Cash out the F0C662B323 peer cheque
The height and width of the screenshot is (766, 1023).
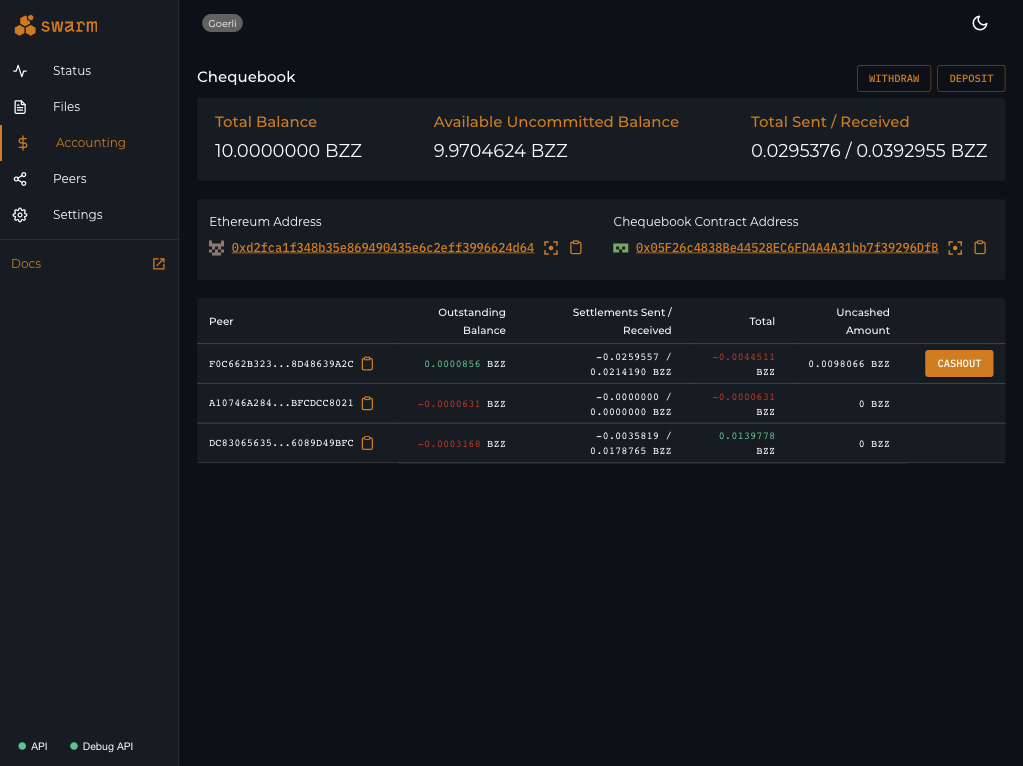pos(959,364)
